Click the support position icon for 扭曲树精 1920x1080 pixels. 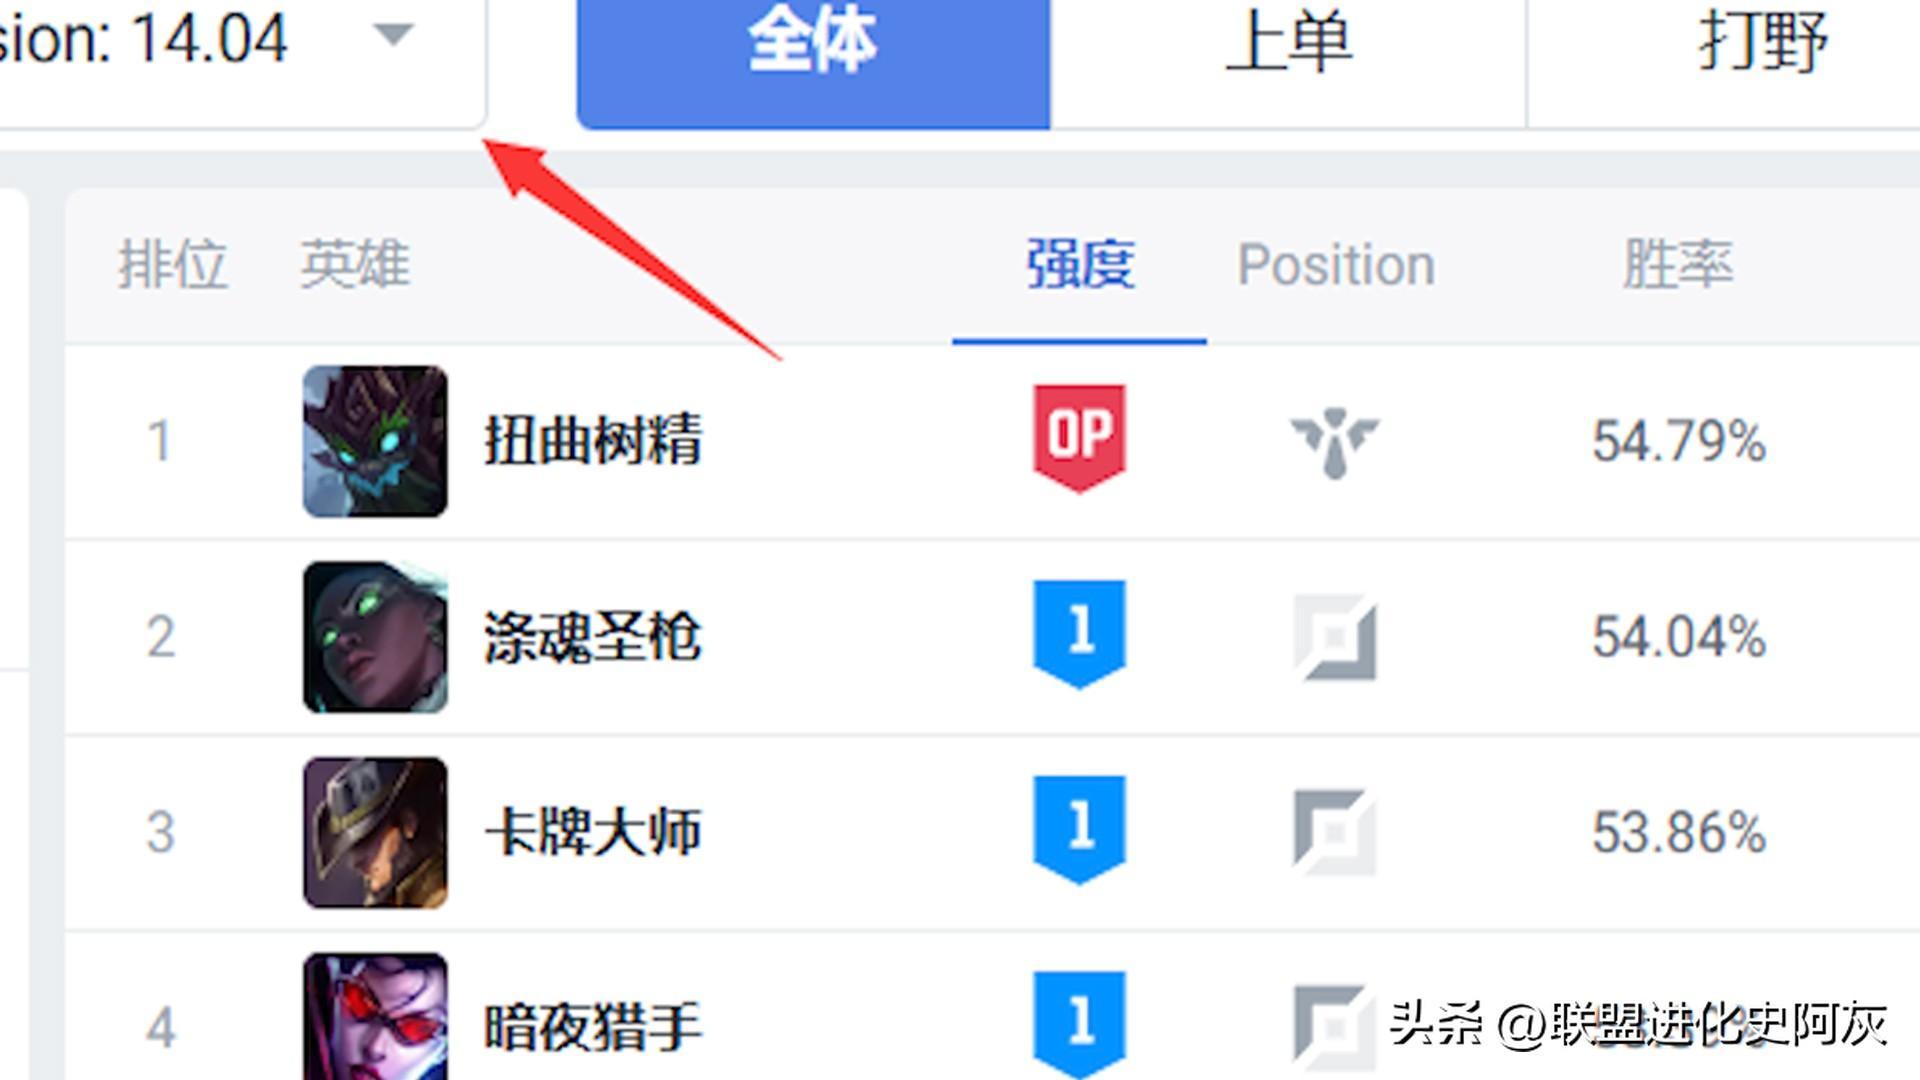click(x=1335, y=443)
